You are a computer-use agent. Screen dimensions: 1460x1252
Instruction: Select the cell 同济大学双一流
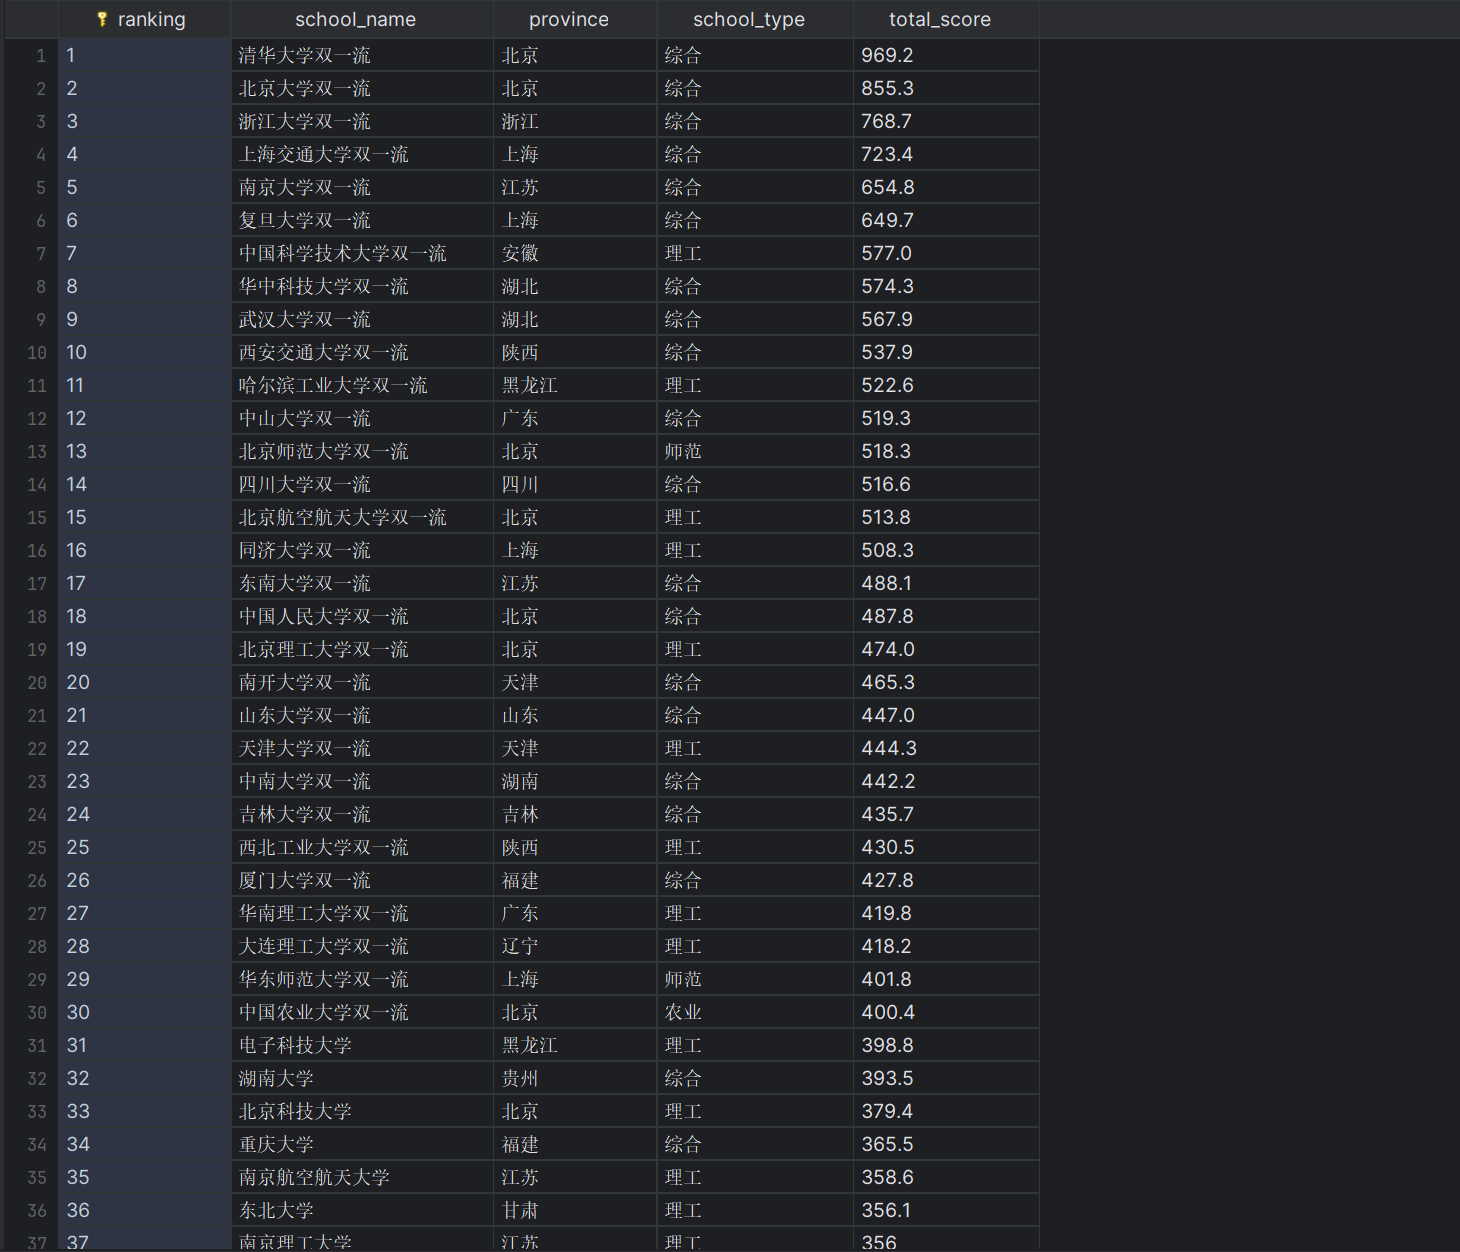coord(362,550)
